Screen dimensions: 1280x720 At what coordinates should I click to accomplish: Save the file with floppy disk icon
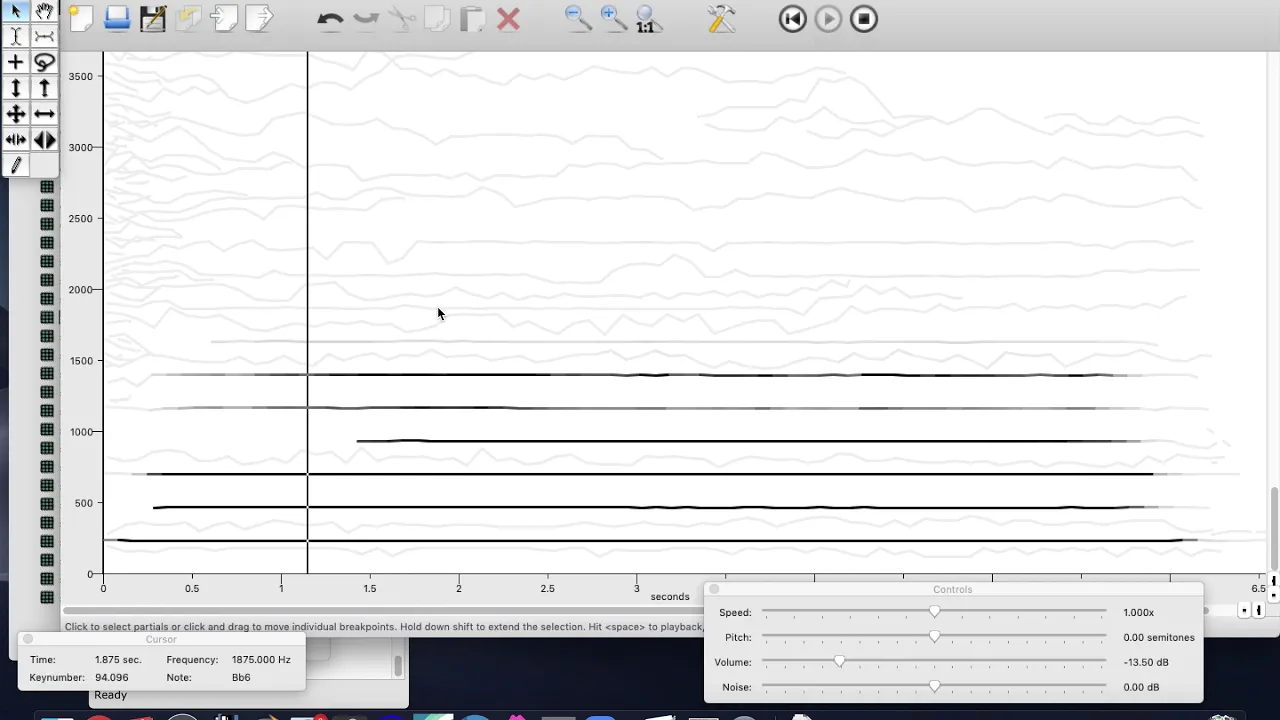coord(153,19)
